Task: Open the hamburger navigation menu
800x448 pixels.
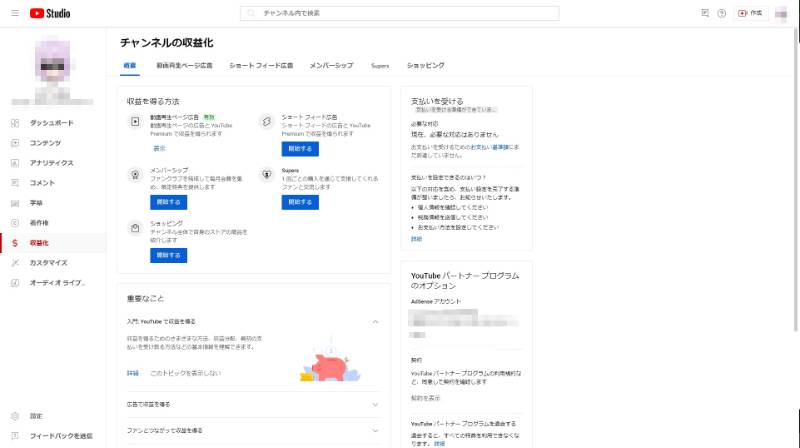Action: tap(15, 13)
